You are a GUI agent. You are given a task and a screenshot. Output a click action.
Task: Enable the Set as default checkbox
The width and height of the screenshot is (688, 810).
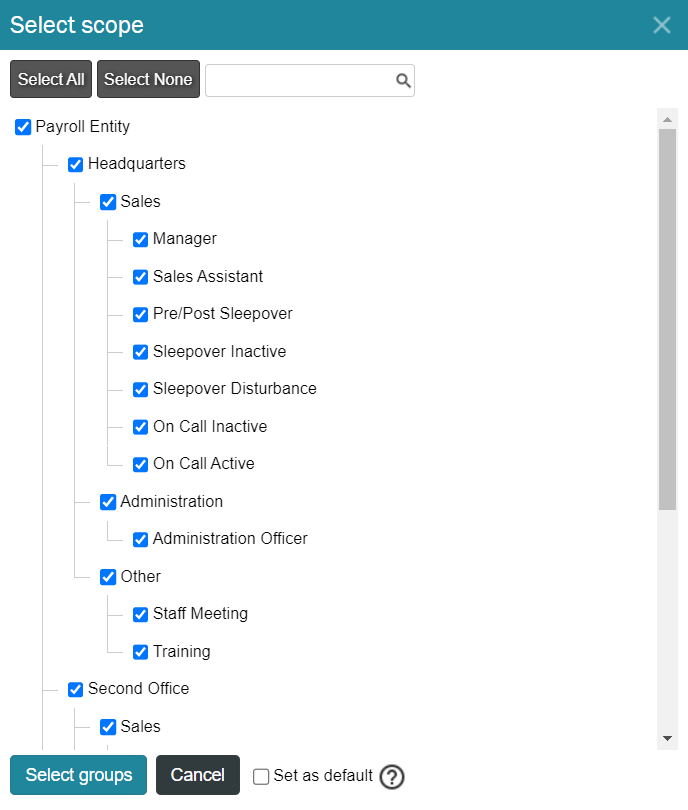pos(261,776)
